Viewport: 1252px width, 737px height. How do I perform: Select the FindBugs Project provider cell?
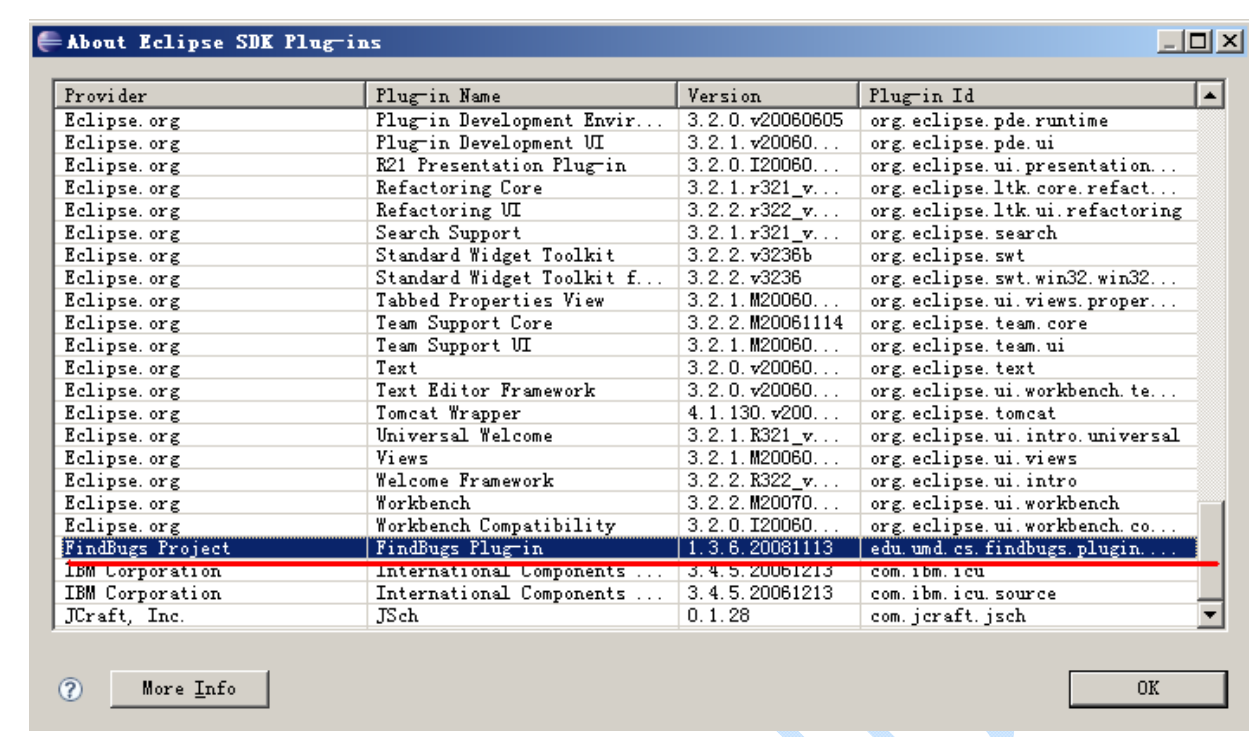(x=147, y=548)
